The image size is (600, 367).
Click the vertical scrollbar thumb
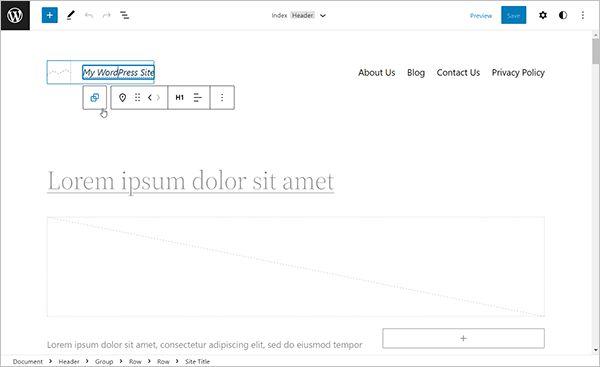(x=596, y=51)
